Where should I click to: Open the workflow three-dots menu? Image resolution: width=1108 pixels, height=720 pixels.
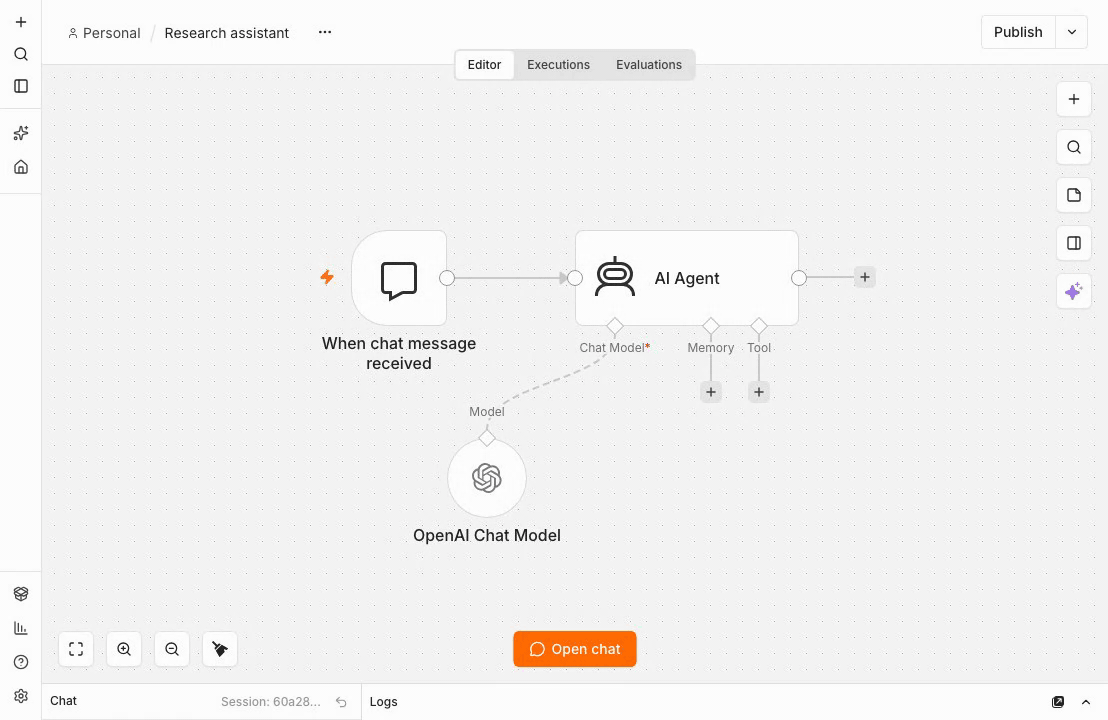click(325, 33)
